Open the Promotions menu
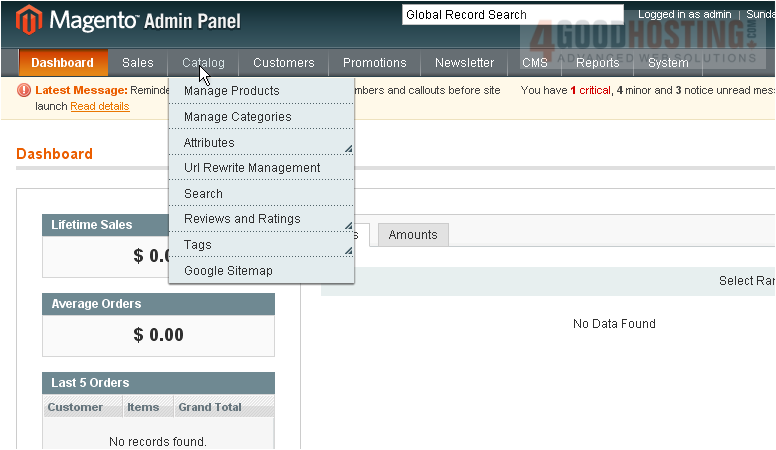This screenshot has height=450, width=776. (x=375, y=63)
